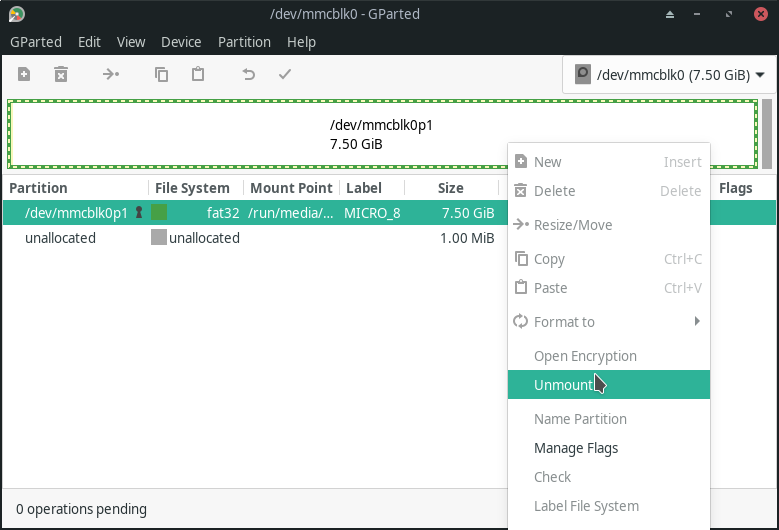Click the File System column header
The height and width of the screenshot is (530, 779).
pyautogui.click(x=192, y=188)
